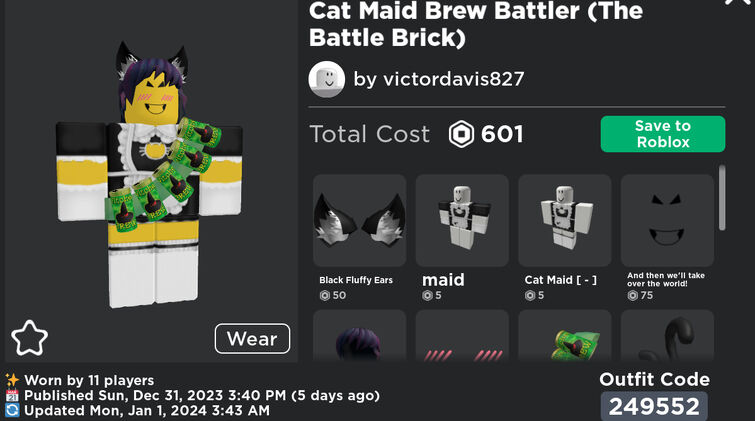Image resolution: width=755 pixels, height=421 pixels.
Task: Click the refresh icon beside Updated date
Action: (12, 410)
